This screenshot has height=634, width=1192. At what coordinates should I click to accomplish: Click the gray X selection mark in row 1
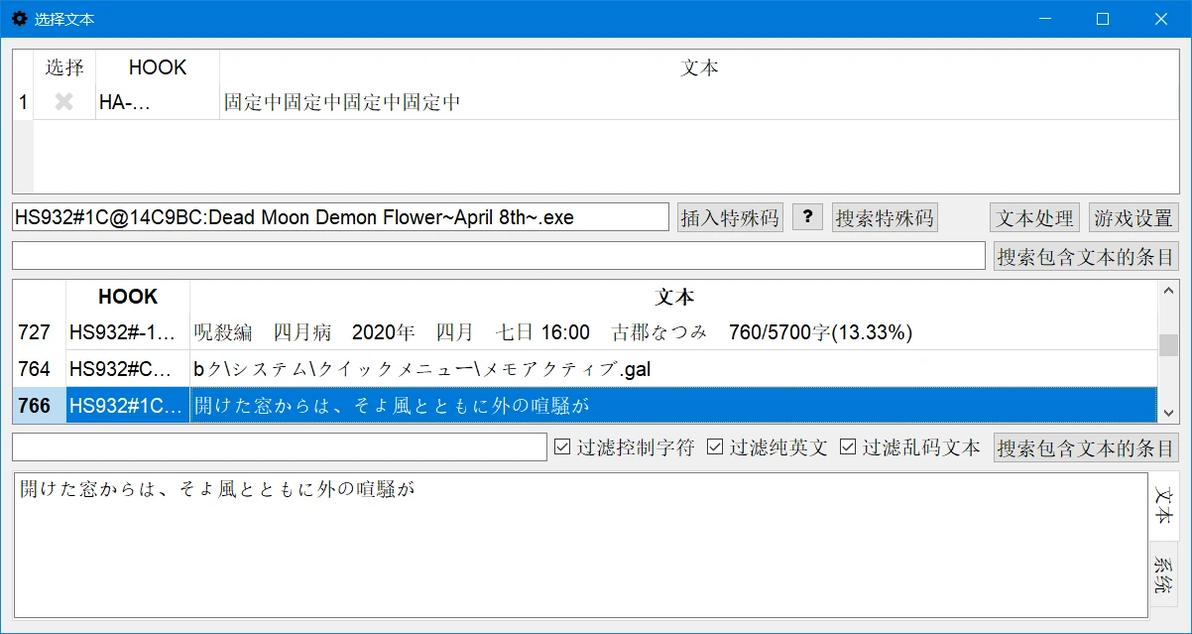(64, 102)
